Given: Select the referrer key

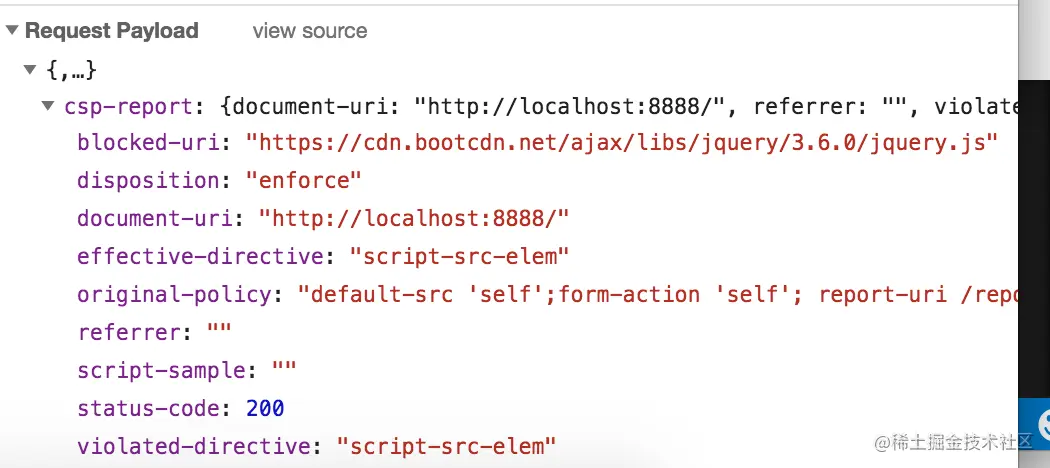Looking at the screenshot, I should point(129,333).
